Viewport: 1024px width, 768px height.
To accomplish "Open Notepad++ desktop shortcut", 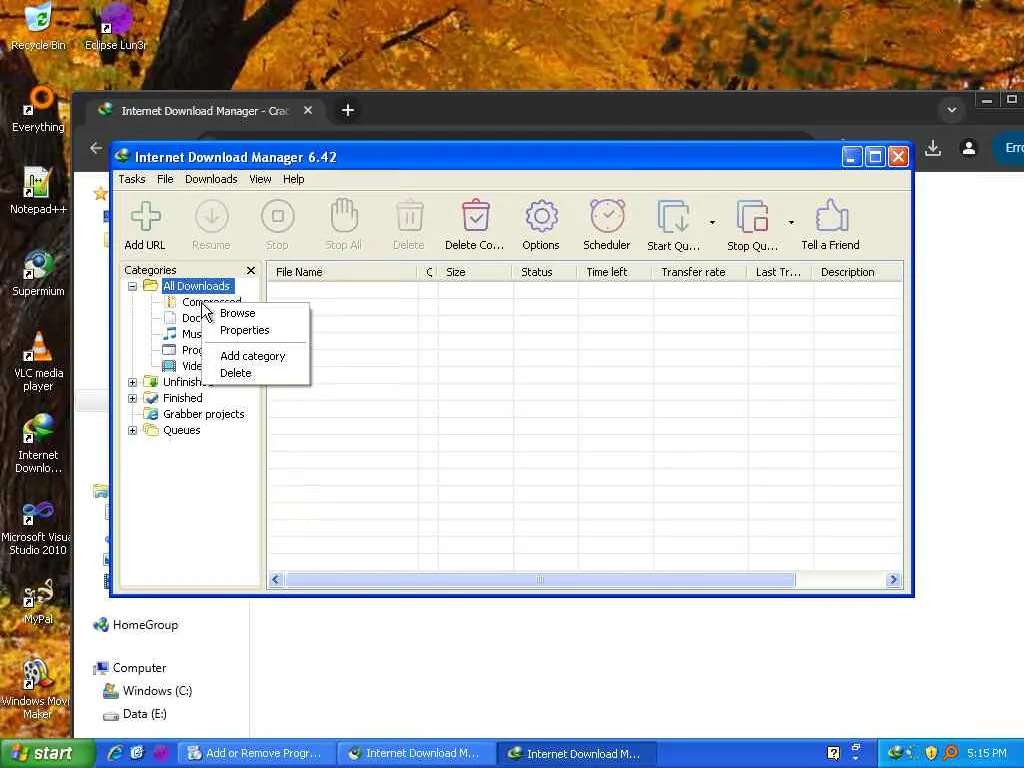I will click(x=38, y=184).
